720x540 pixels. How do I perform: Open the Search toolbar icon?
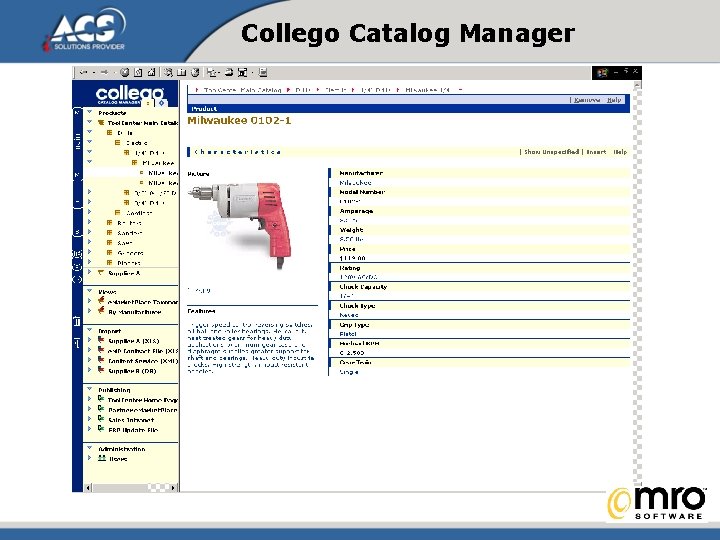coord(169,72)
